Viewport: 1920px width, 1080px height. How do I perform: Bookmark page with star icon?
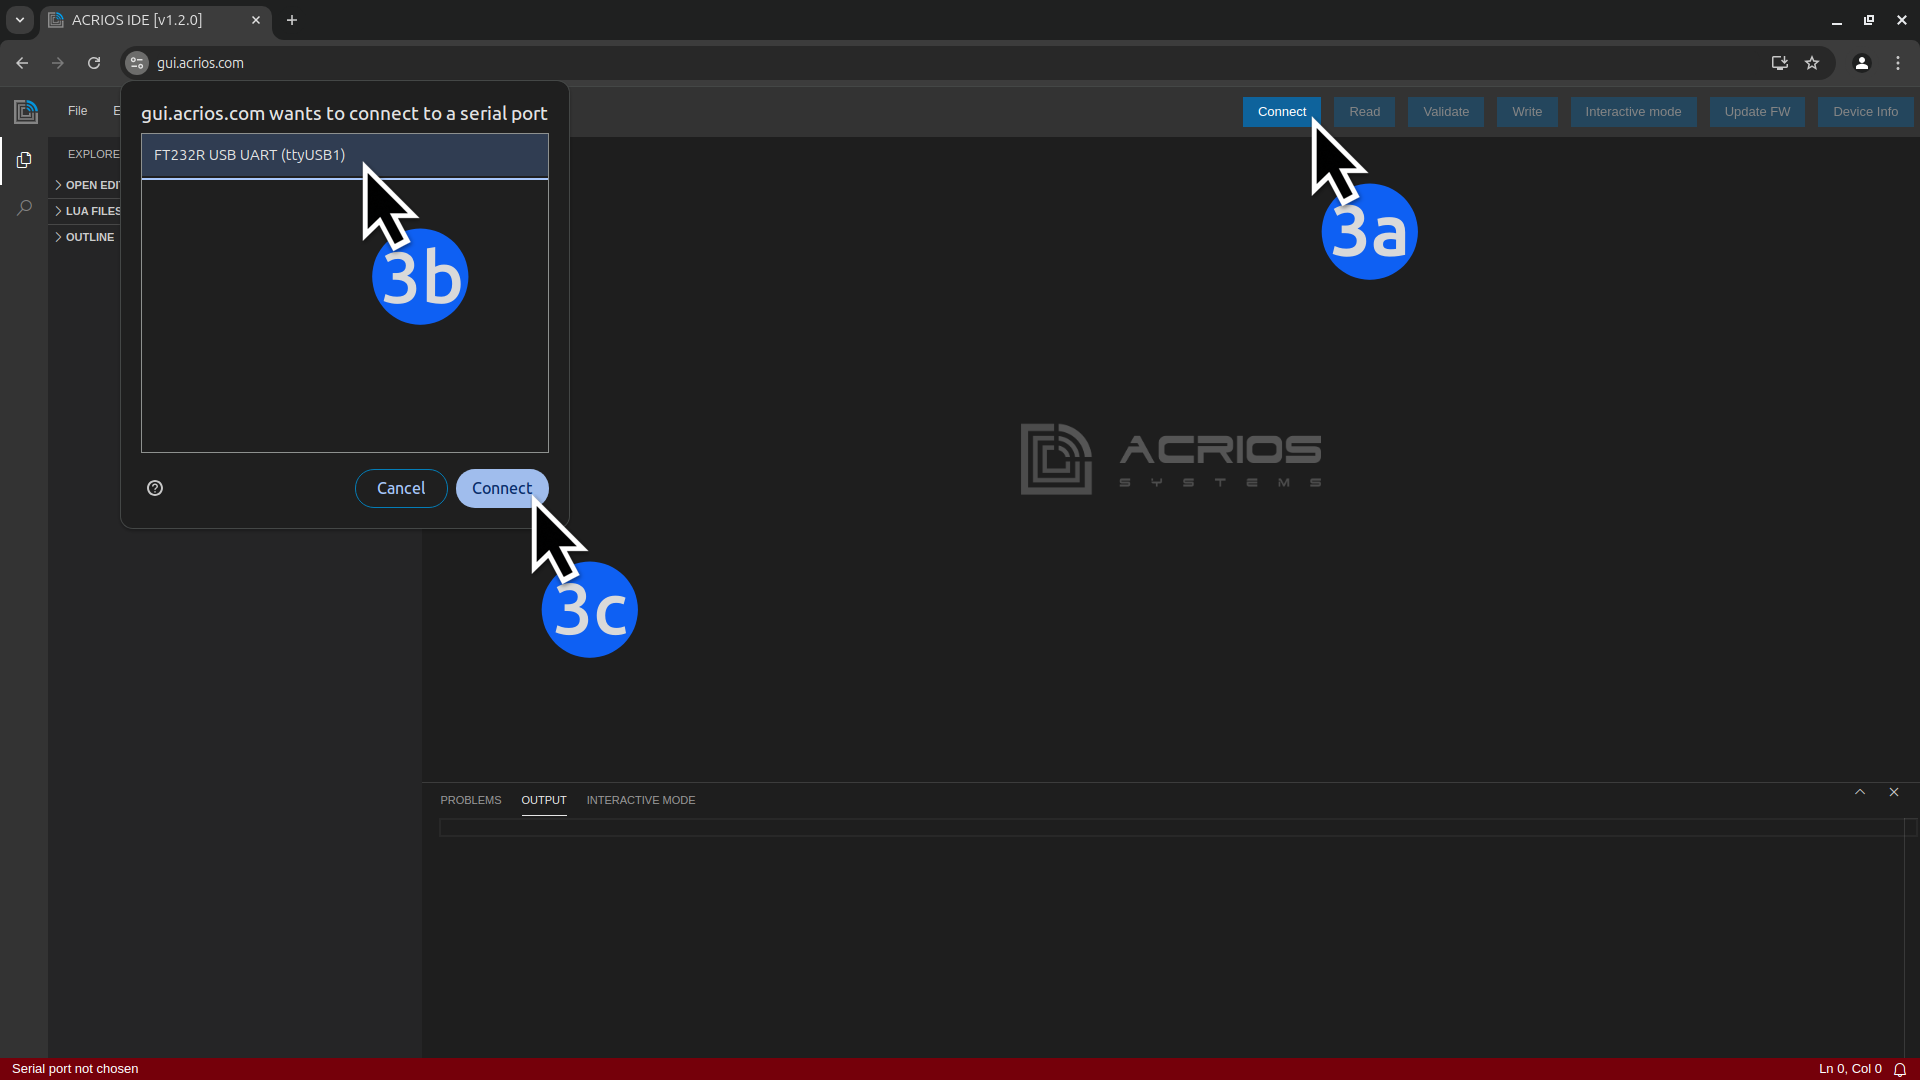pos(1812,63)
